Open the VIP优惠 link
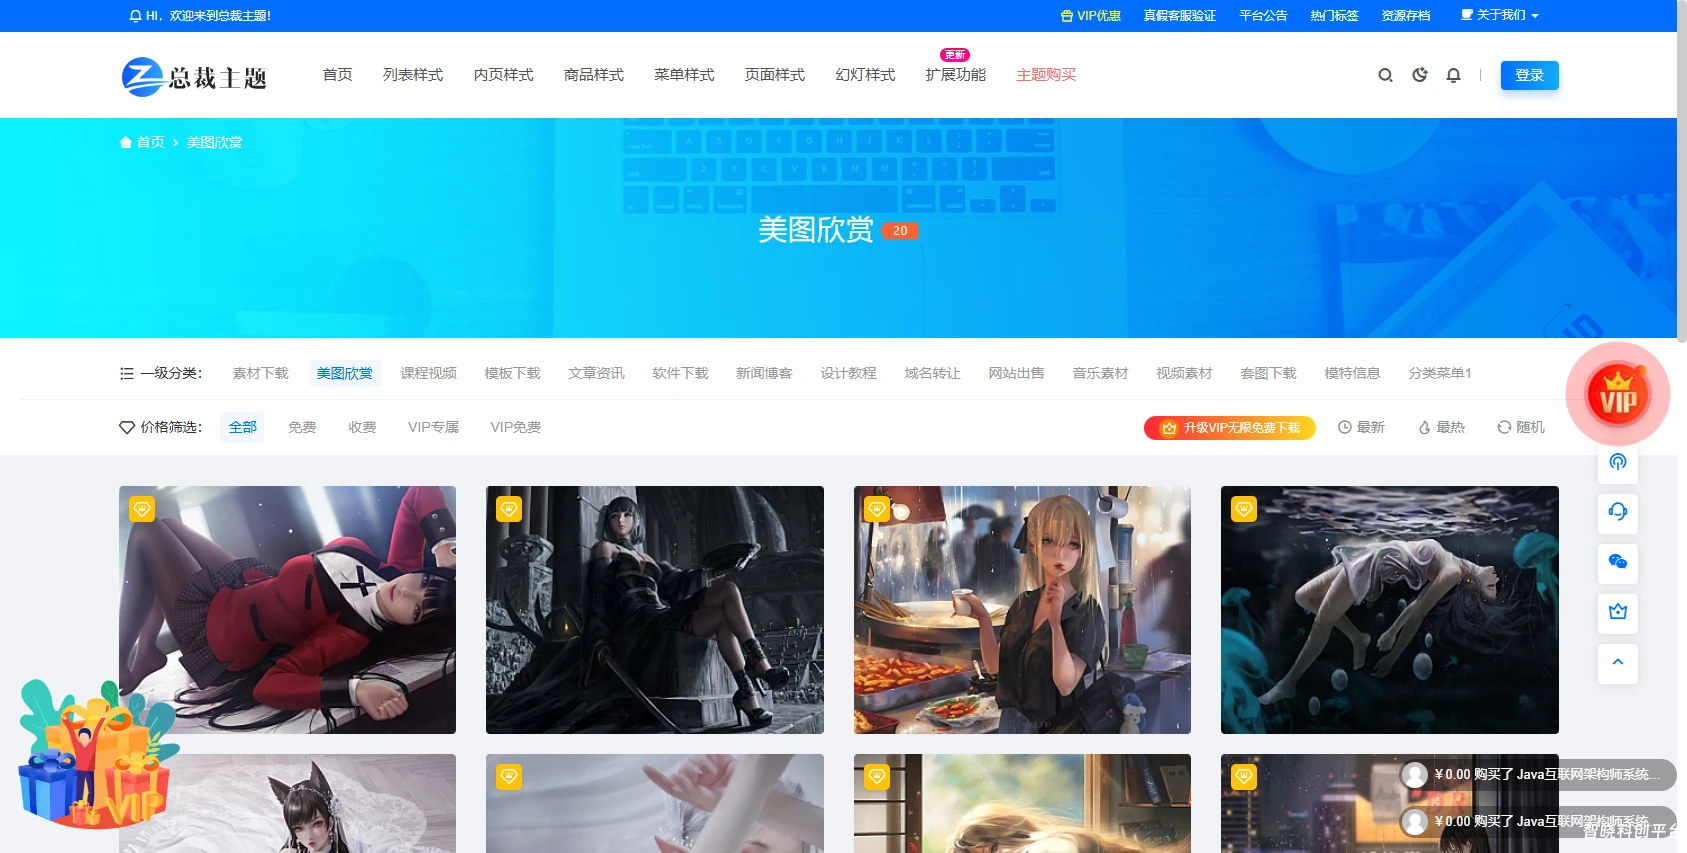The image size is (1687, 853). tap(1091, 15)
